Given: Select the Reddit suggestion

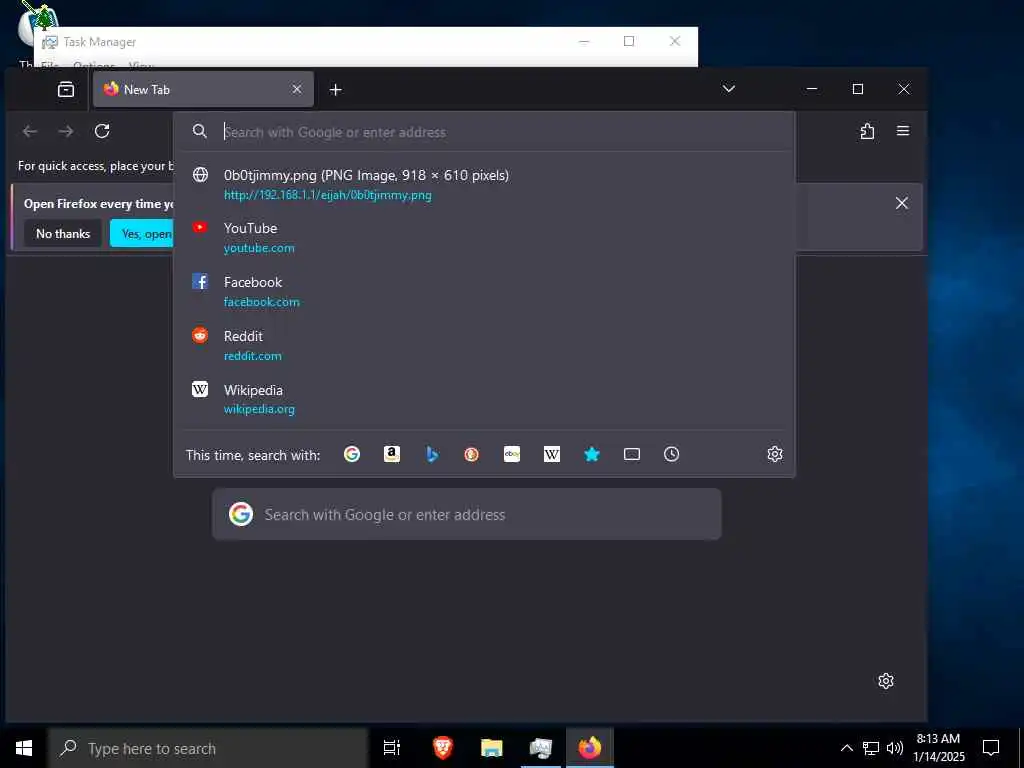Looking at the screenshot, I should point(485,345).
